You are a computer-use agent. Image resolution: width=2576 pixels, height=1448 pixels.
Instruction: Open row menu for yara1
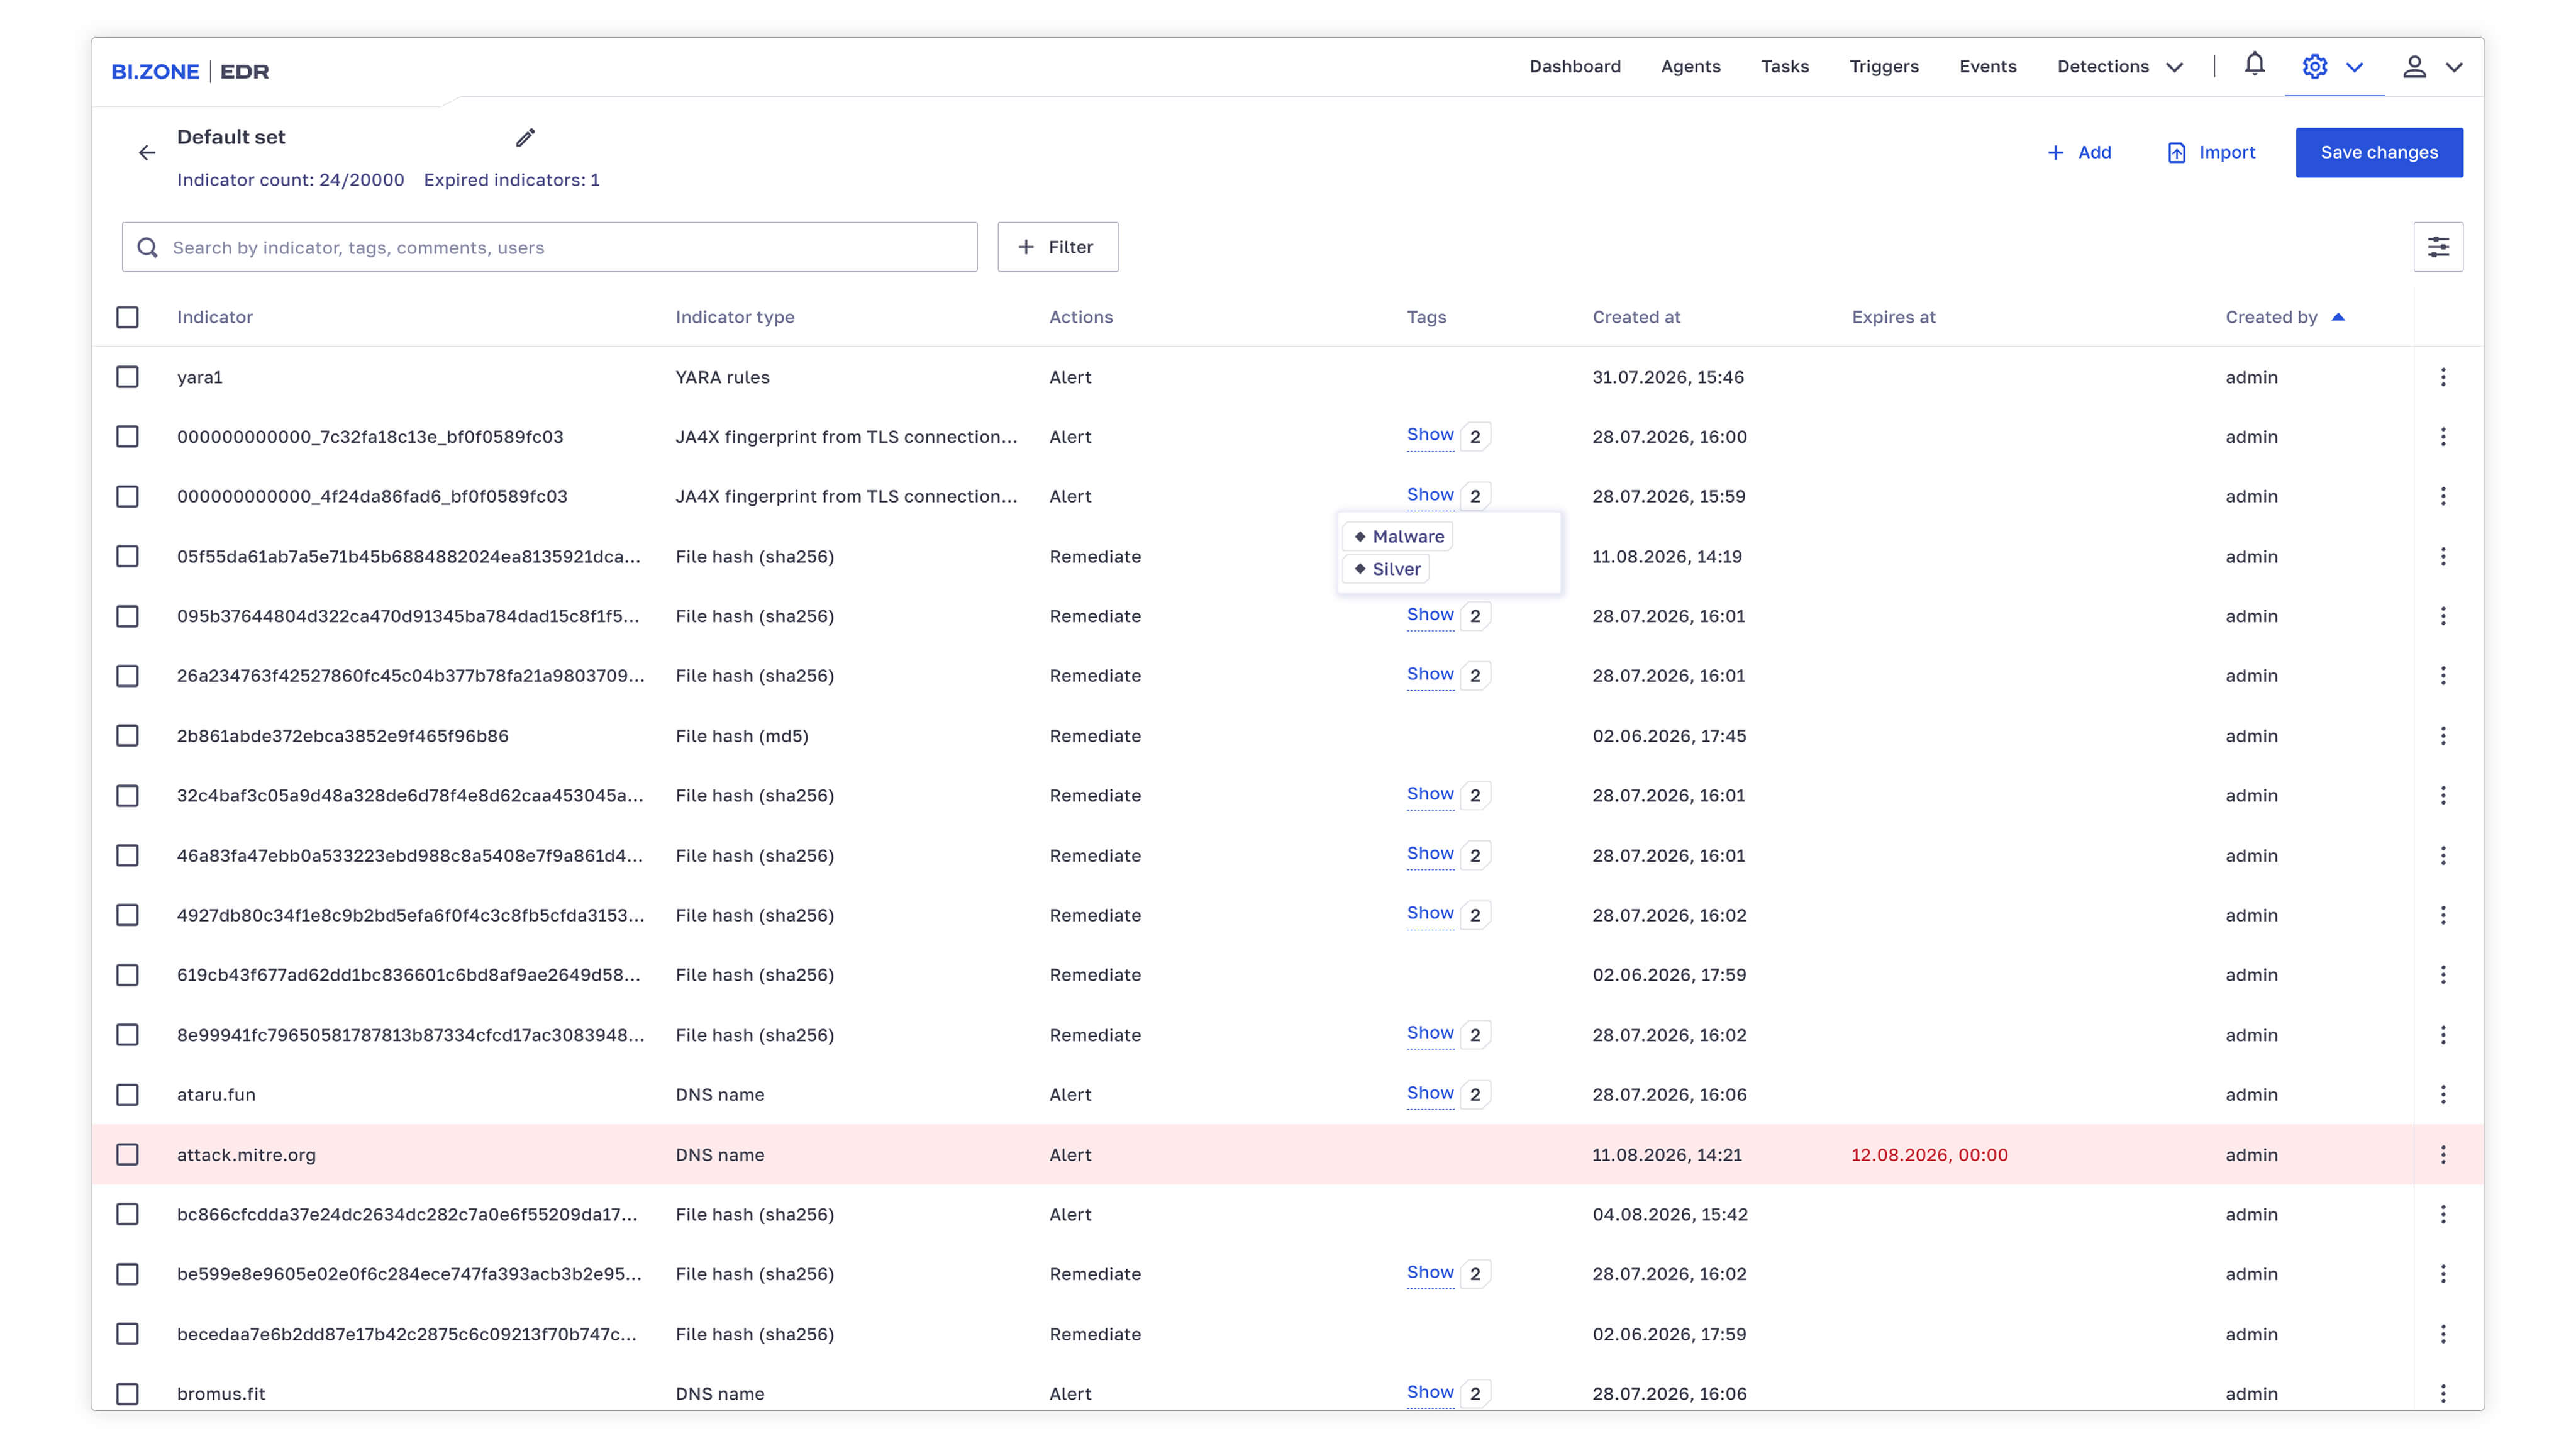tap(2443, 377)
